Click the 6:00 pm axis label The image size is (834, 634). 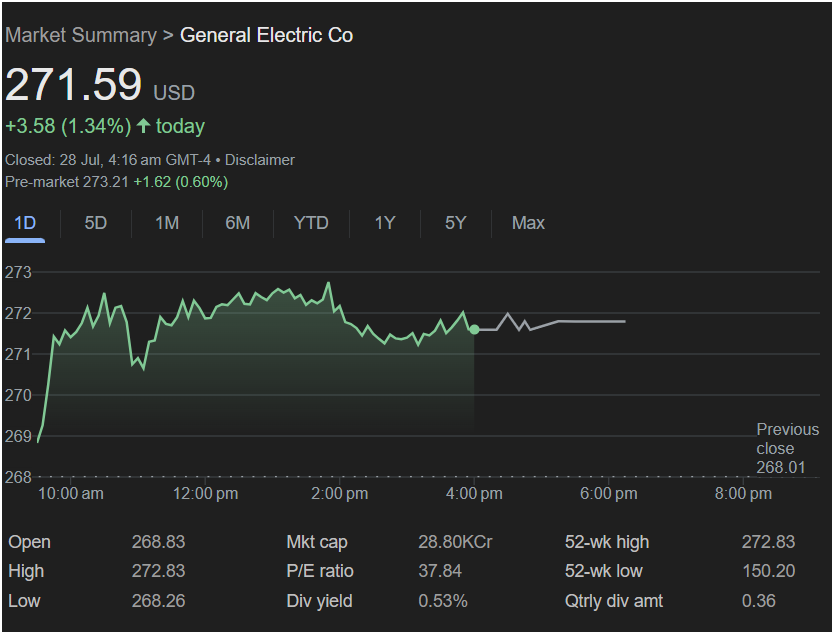[608, 494]
